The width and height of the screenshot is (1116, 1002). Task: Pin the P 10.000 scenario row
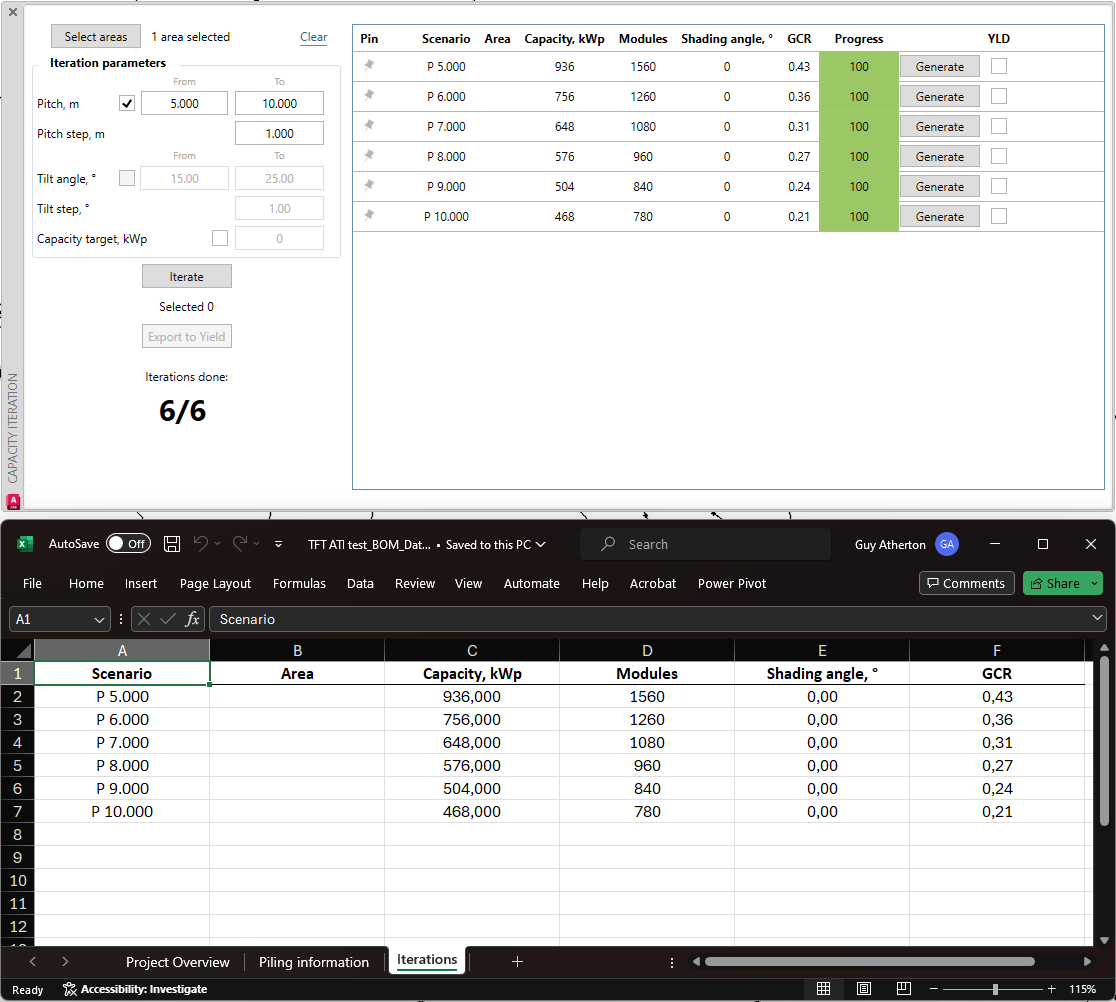[x=369, y=216]
